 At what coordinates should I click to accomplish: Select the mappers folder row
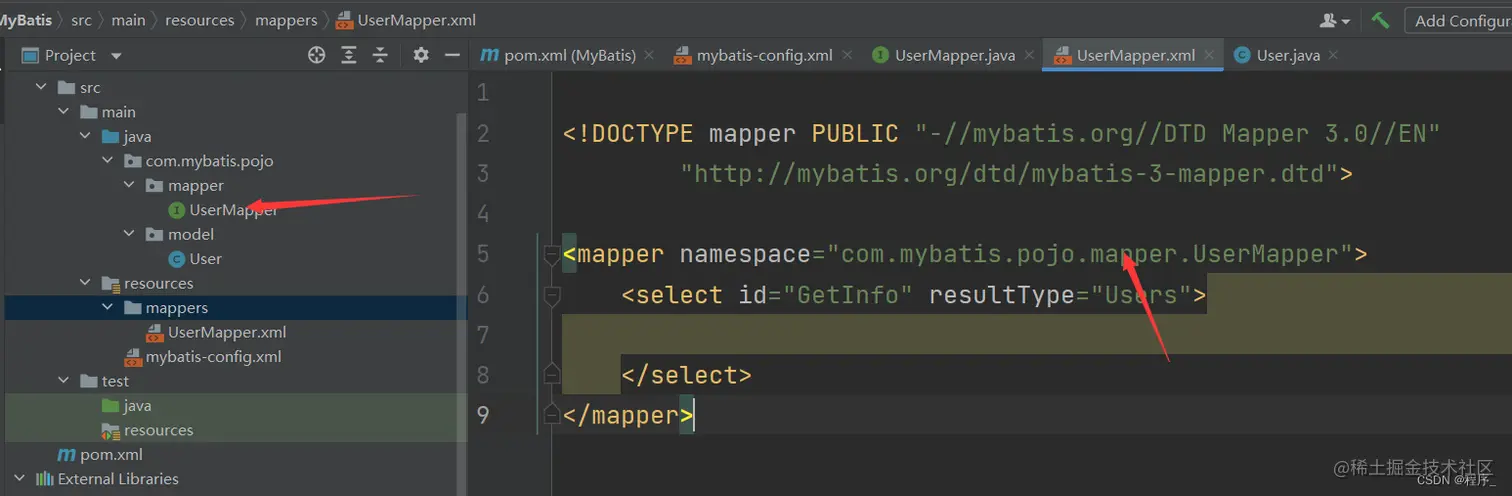[235, 307]
